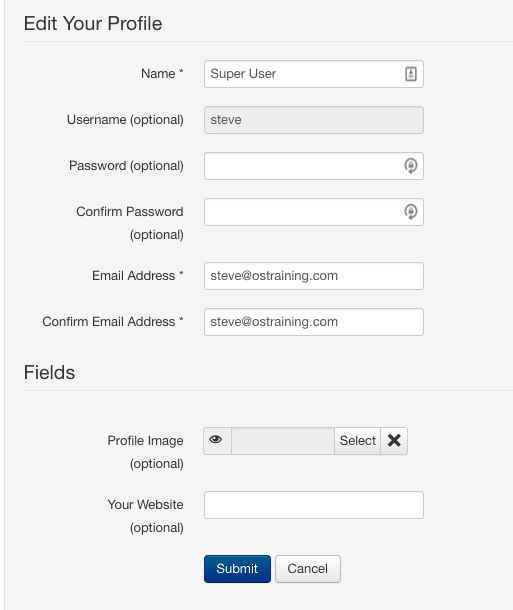Click the empty Profile Image path box
Screen dimensions: 513x610
pos(283,441)
